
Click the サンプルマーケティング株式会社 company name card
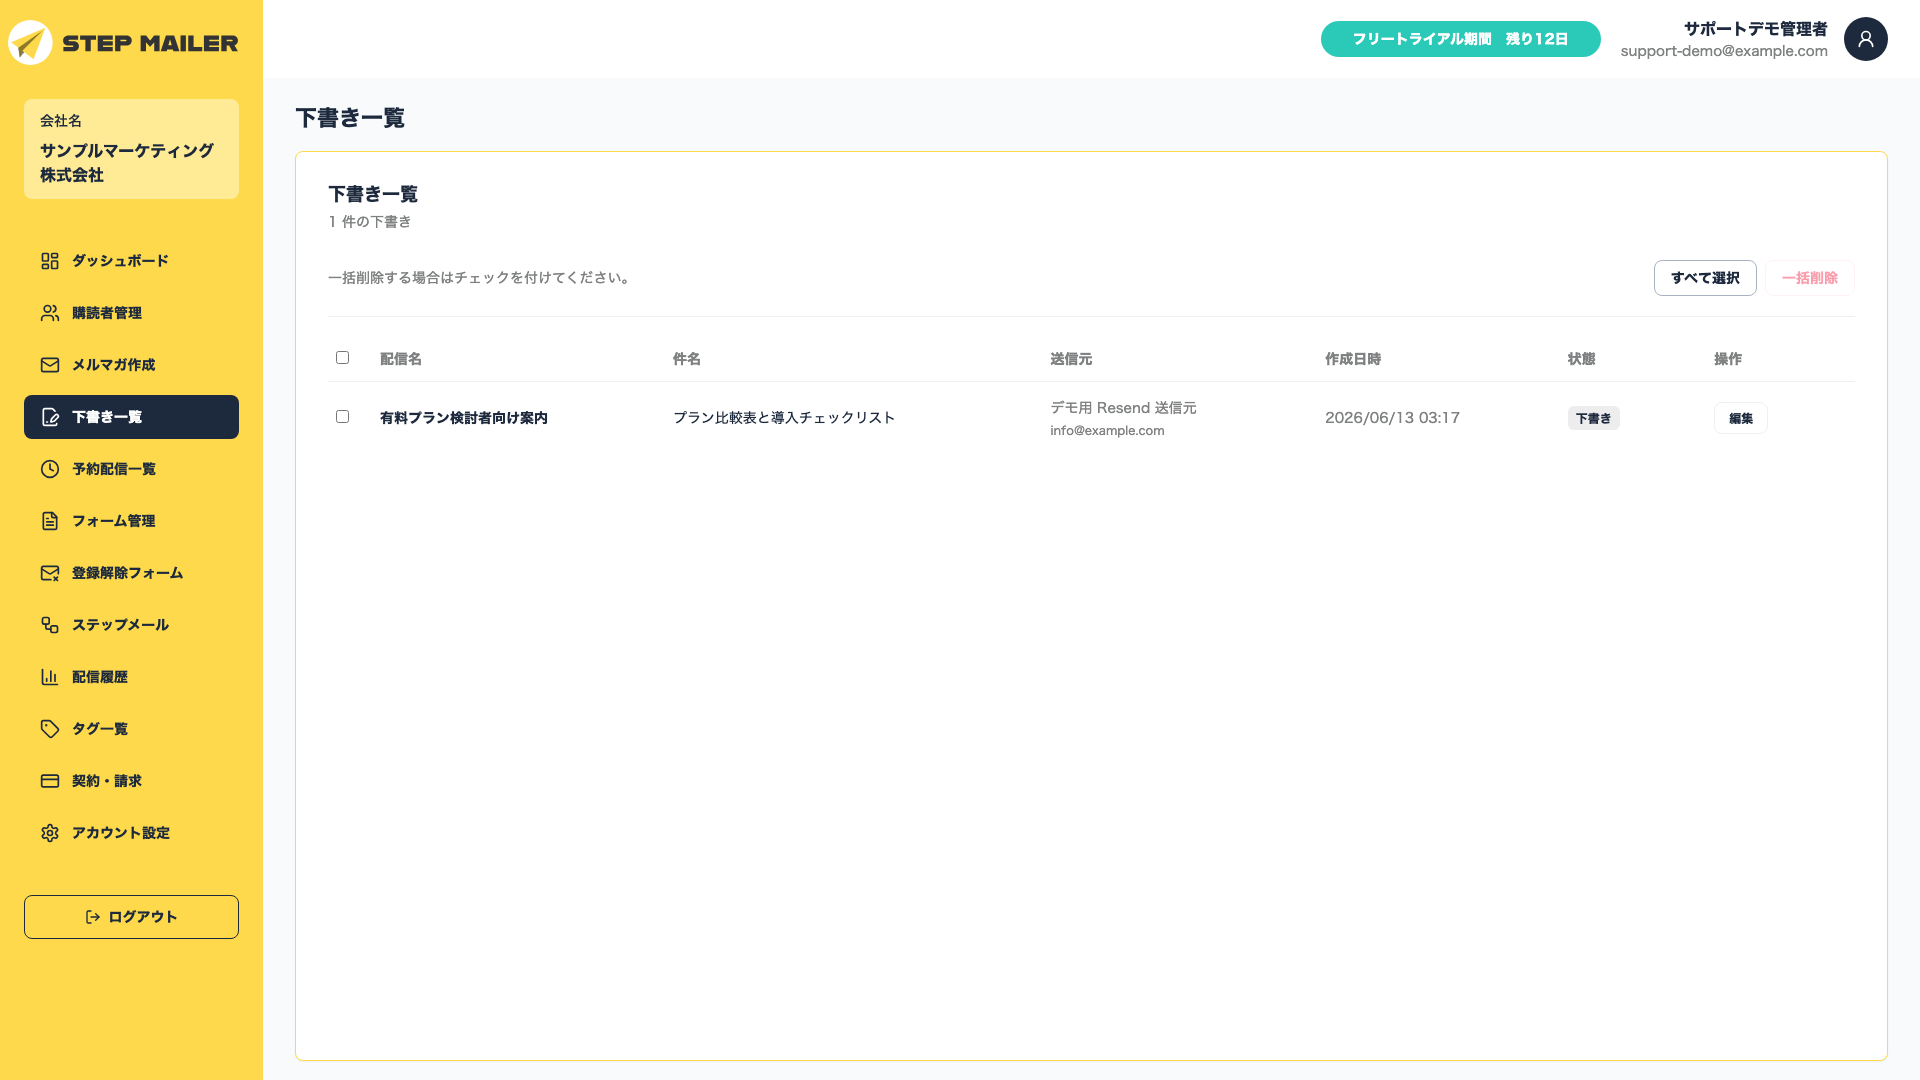131,149
